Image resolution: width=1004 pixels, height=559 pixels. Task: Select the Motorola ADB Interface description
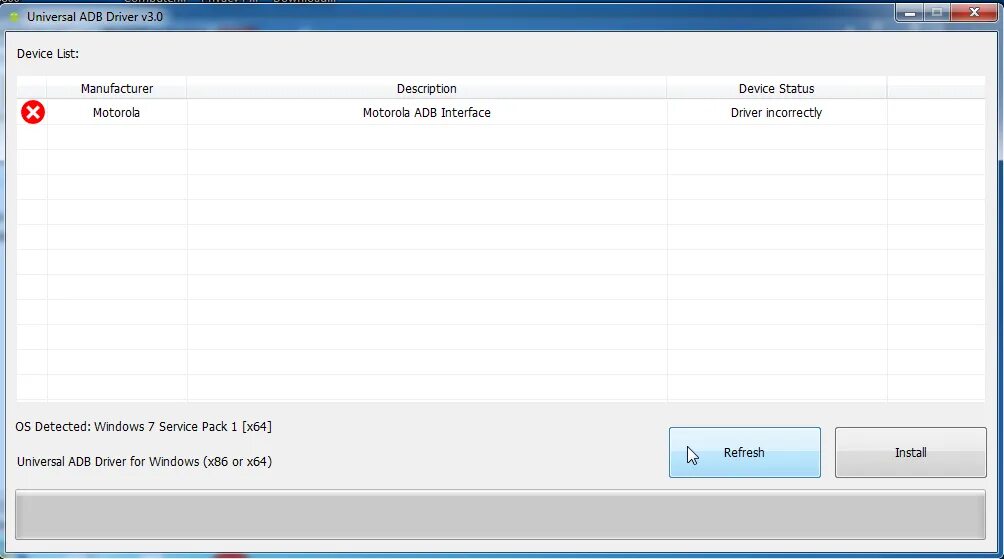tap(426, 113)
